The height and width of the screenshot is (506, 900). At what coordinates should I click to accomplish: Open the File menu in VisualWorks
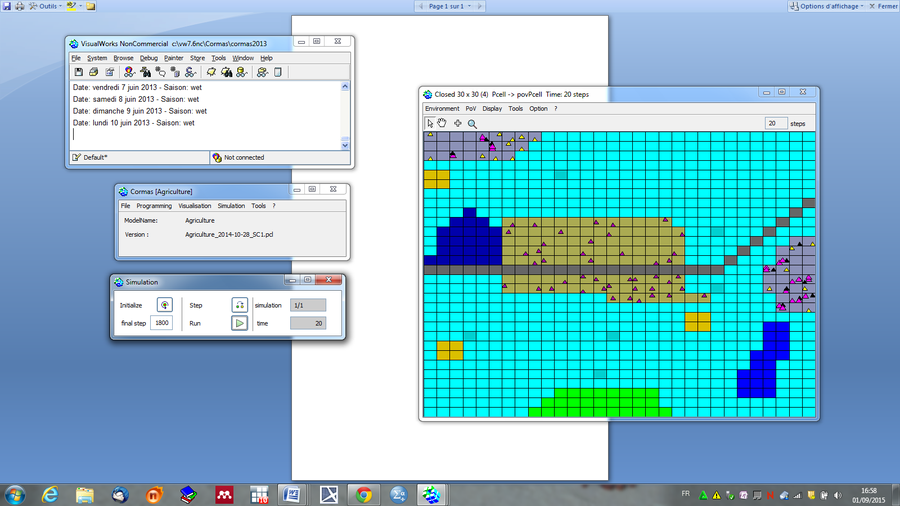(76, 58)
